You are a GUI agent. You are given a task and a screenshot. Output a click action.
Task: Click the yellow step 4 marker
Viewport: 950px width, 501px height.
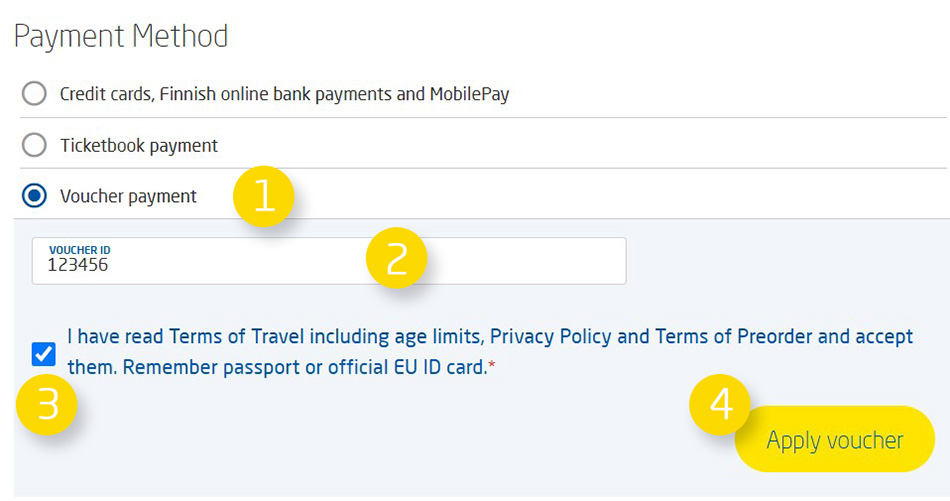pos(720,405)
